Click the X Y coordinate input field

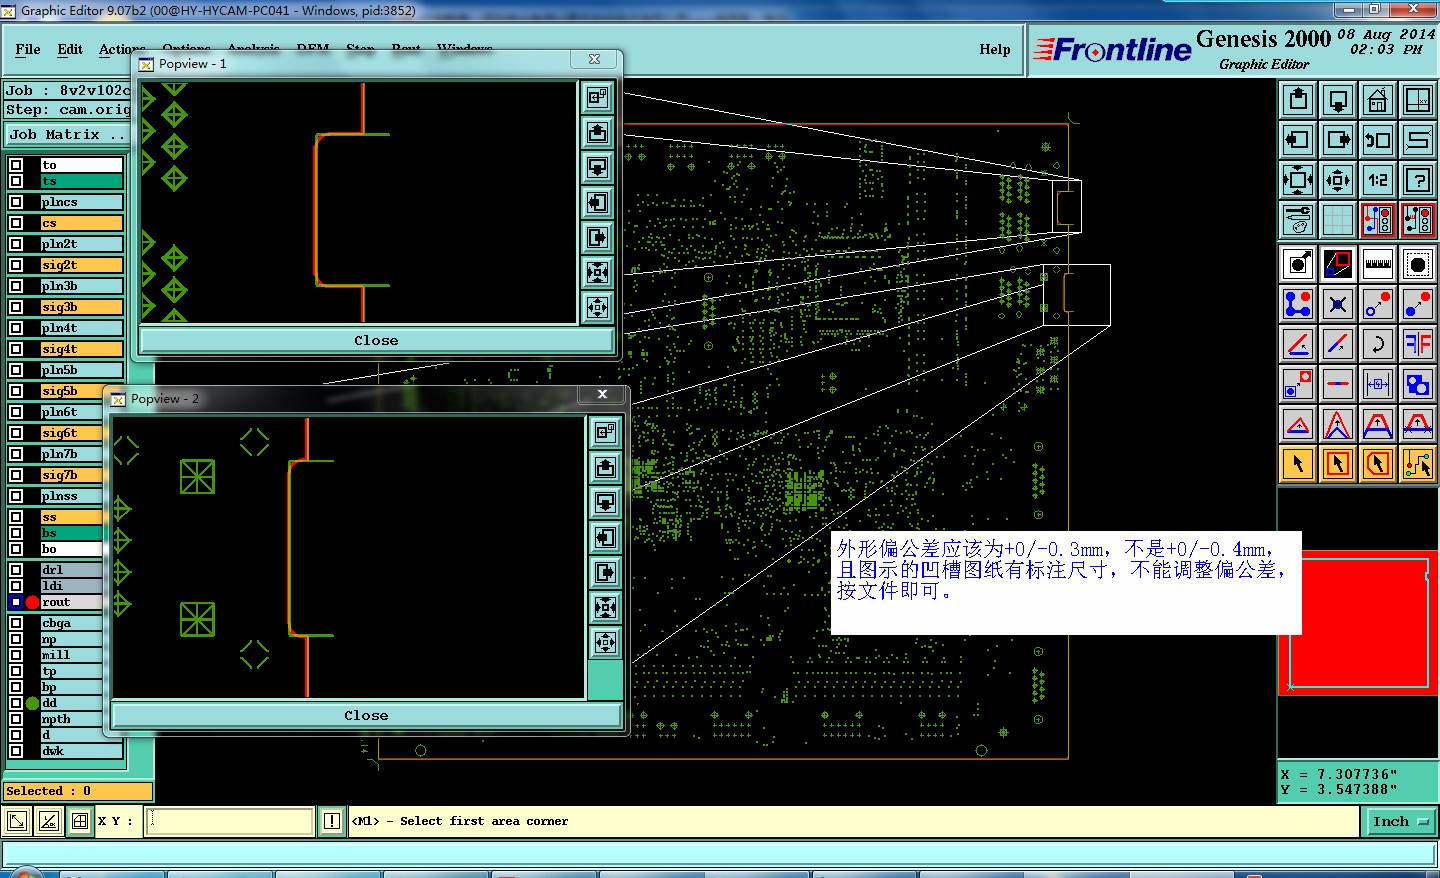pos(230,821)
